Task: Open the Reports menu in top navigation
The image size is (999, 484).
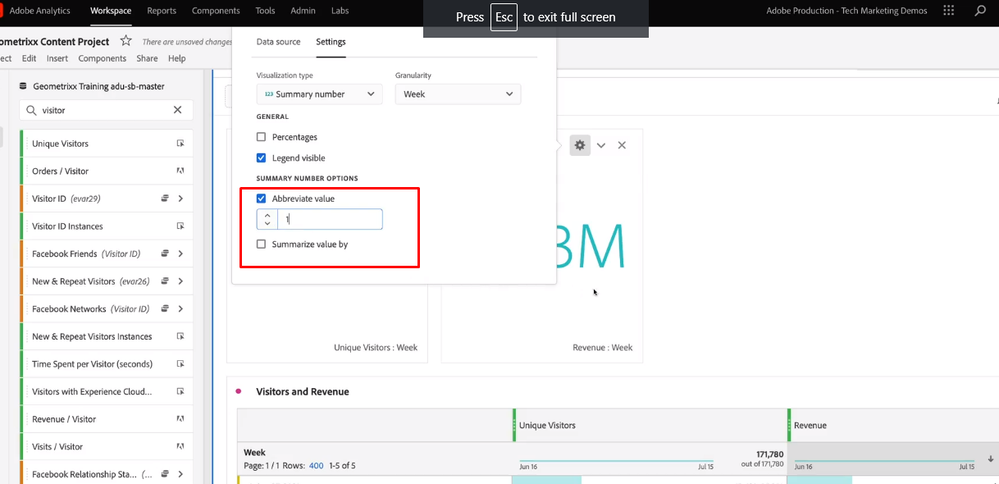Action: click(162, 11)
